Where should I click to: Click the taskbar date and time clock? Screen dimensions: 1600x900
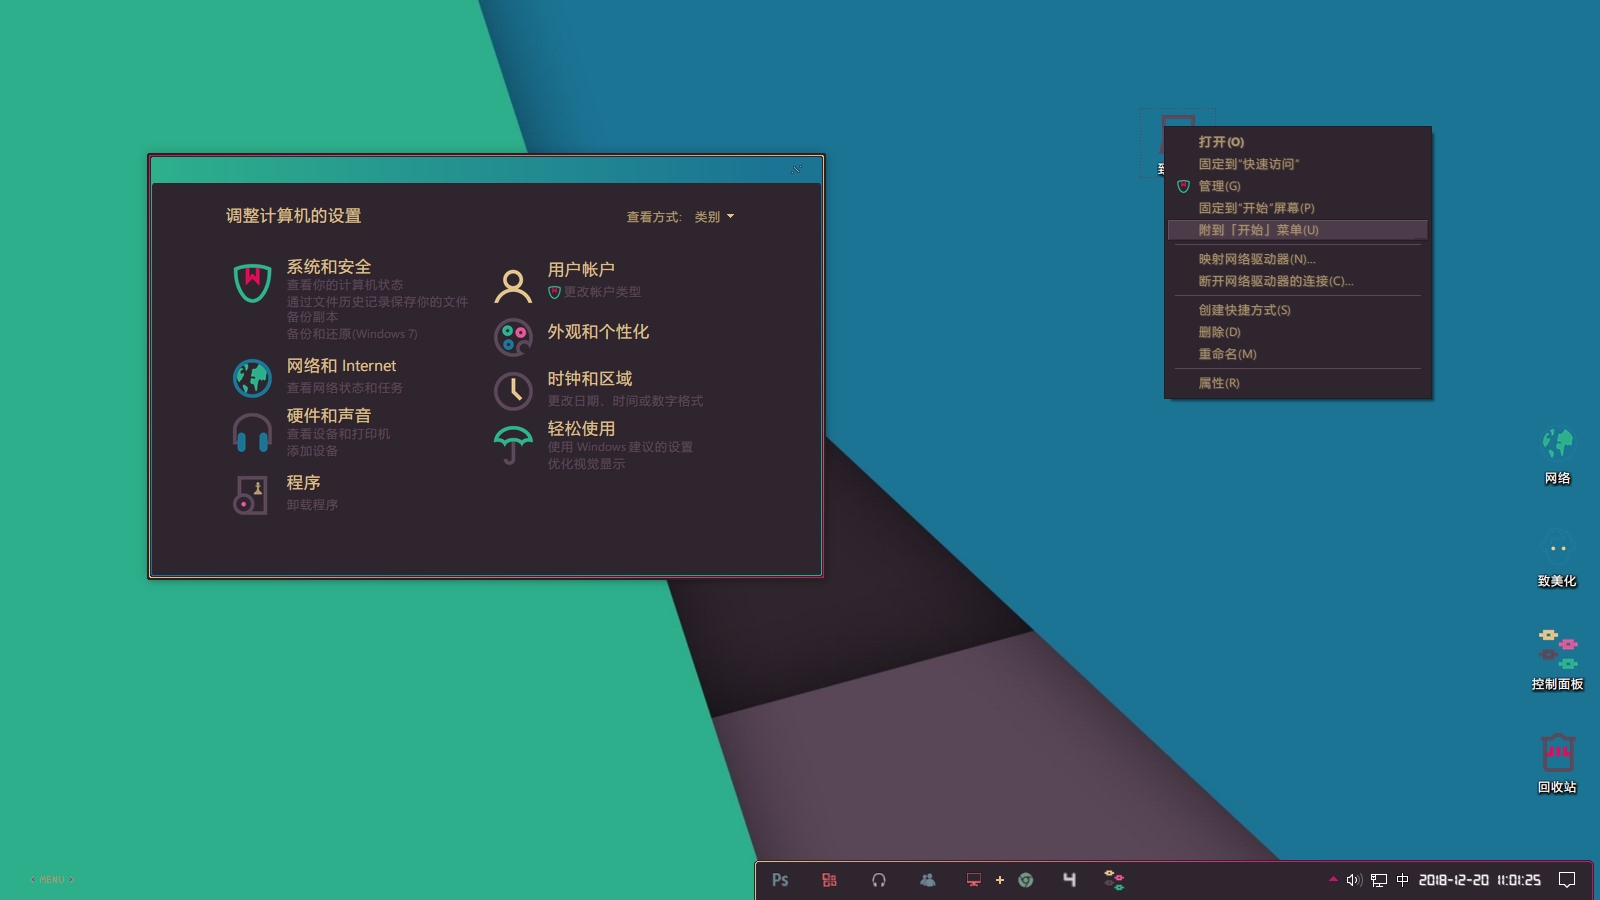(x=1479, y=880)
